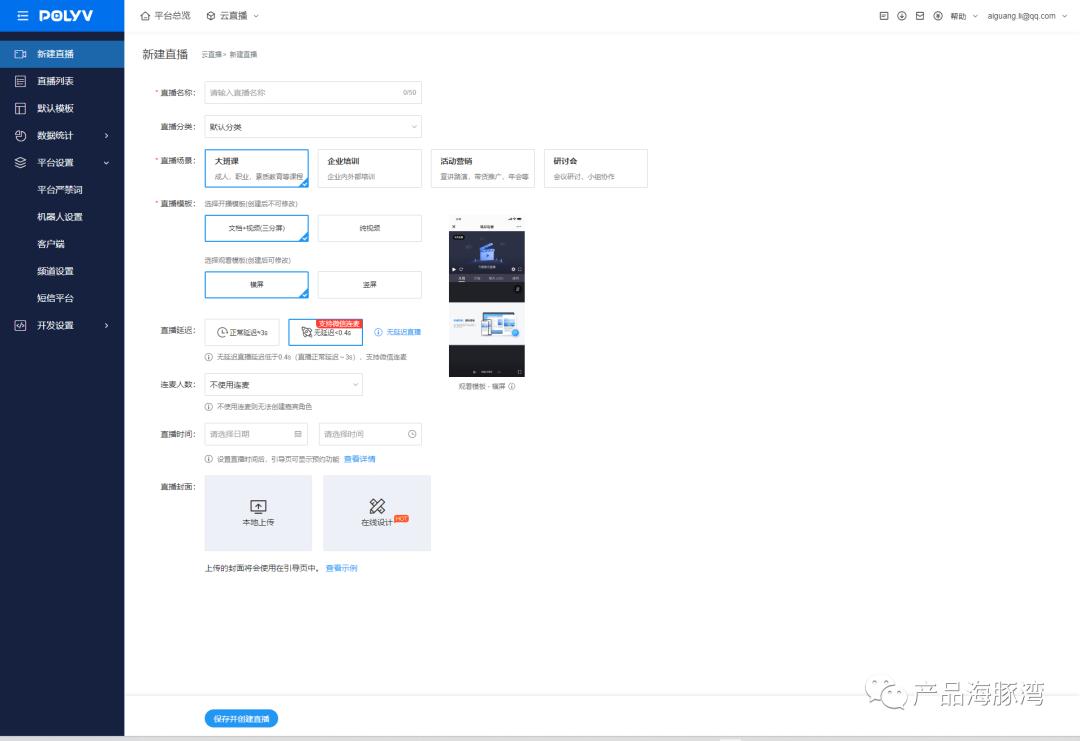The height and width of the screenshot is (741, 1080).
Task: Click the phone preview thumbnail
Action: (487, 296)
